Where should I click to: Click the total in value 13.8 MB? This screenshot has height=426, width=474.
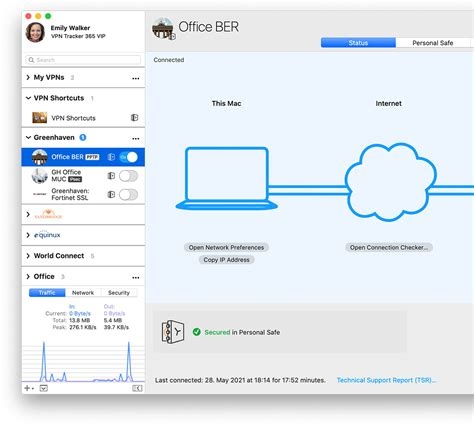[80, 320]
